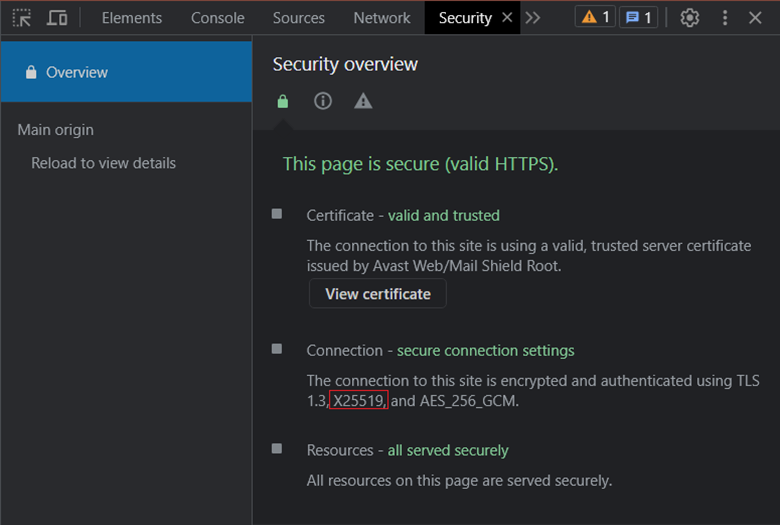
Task: Open the Network tab
Action: (382, 18)
